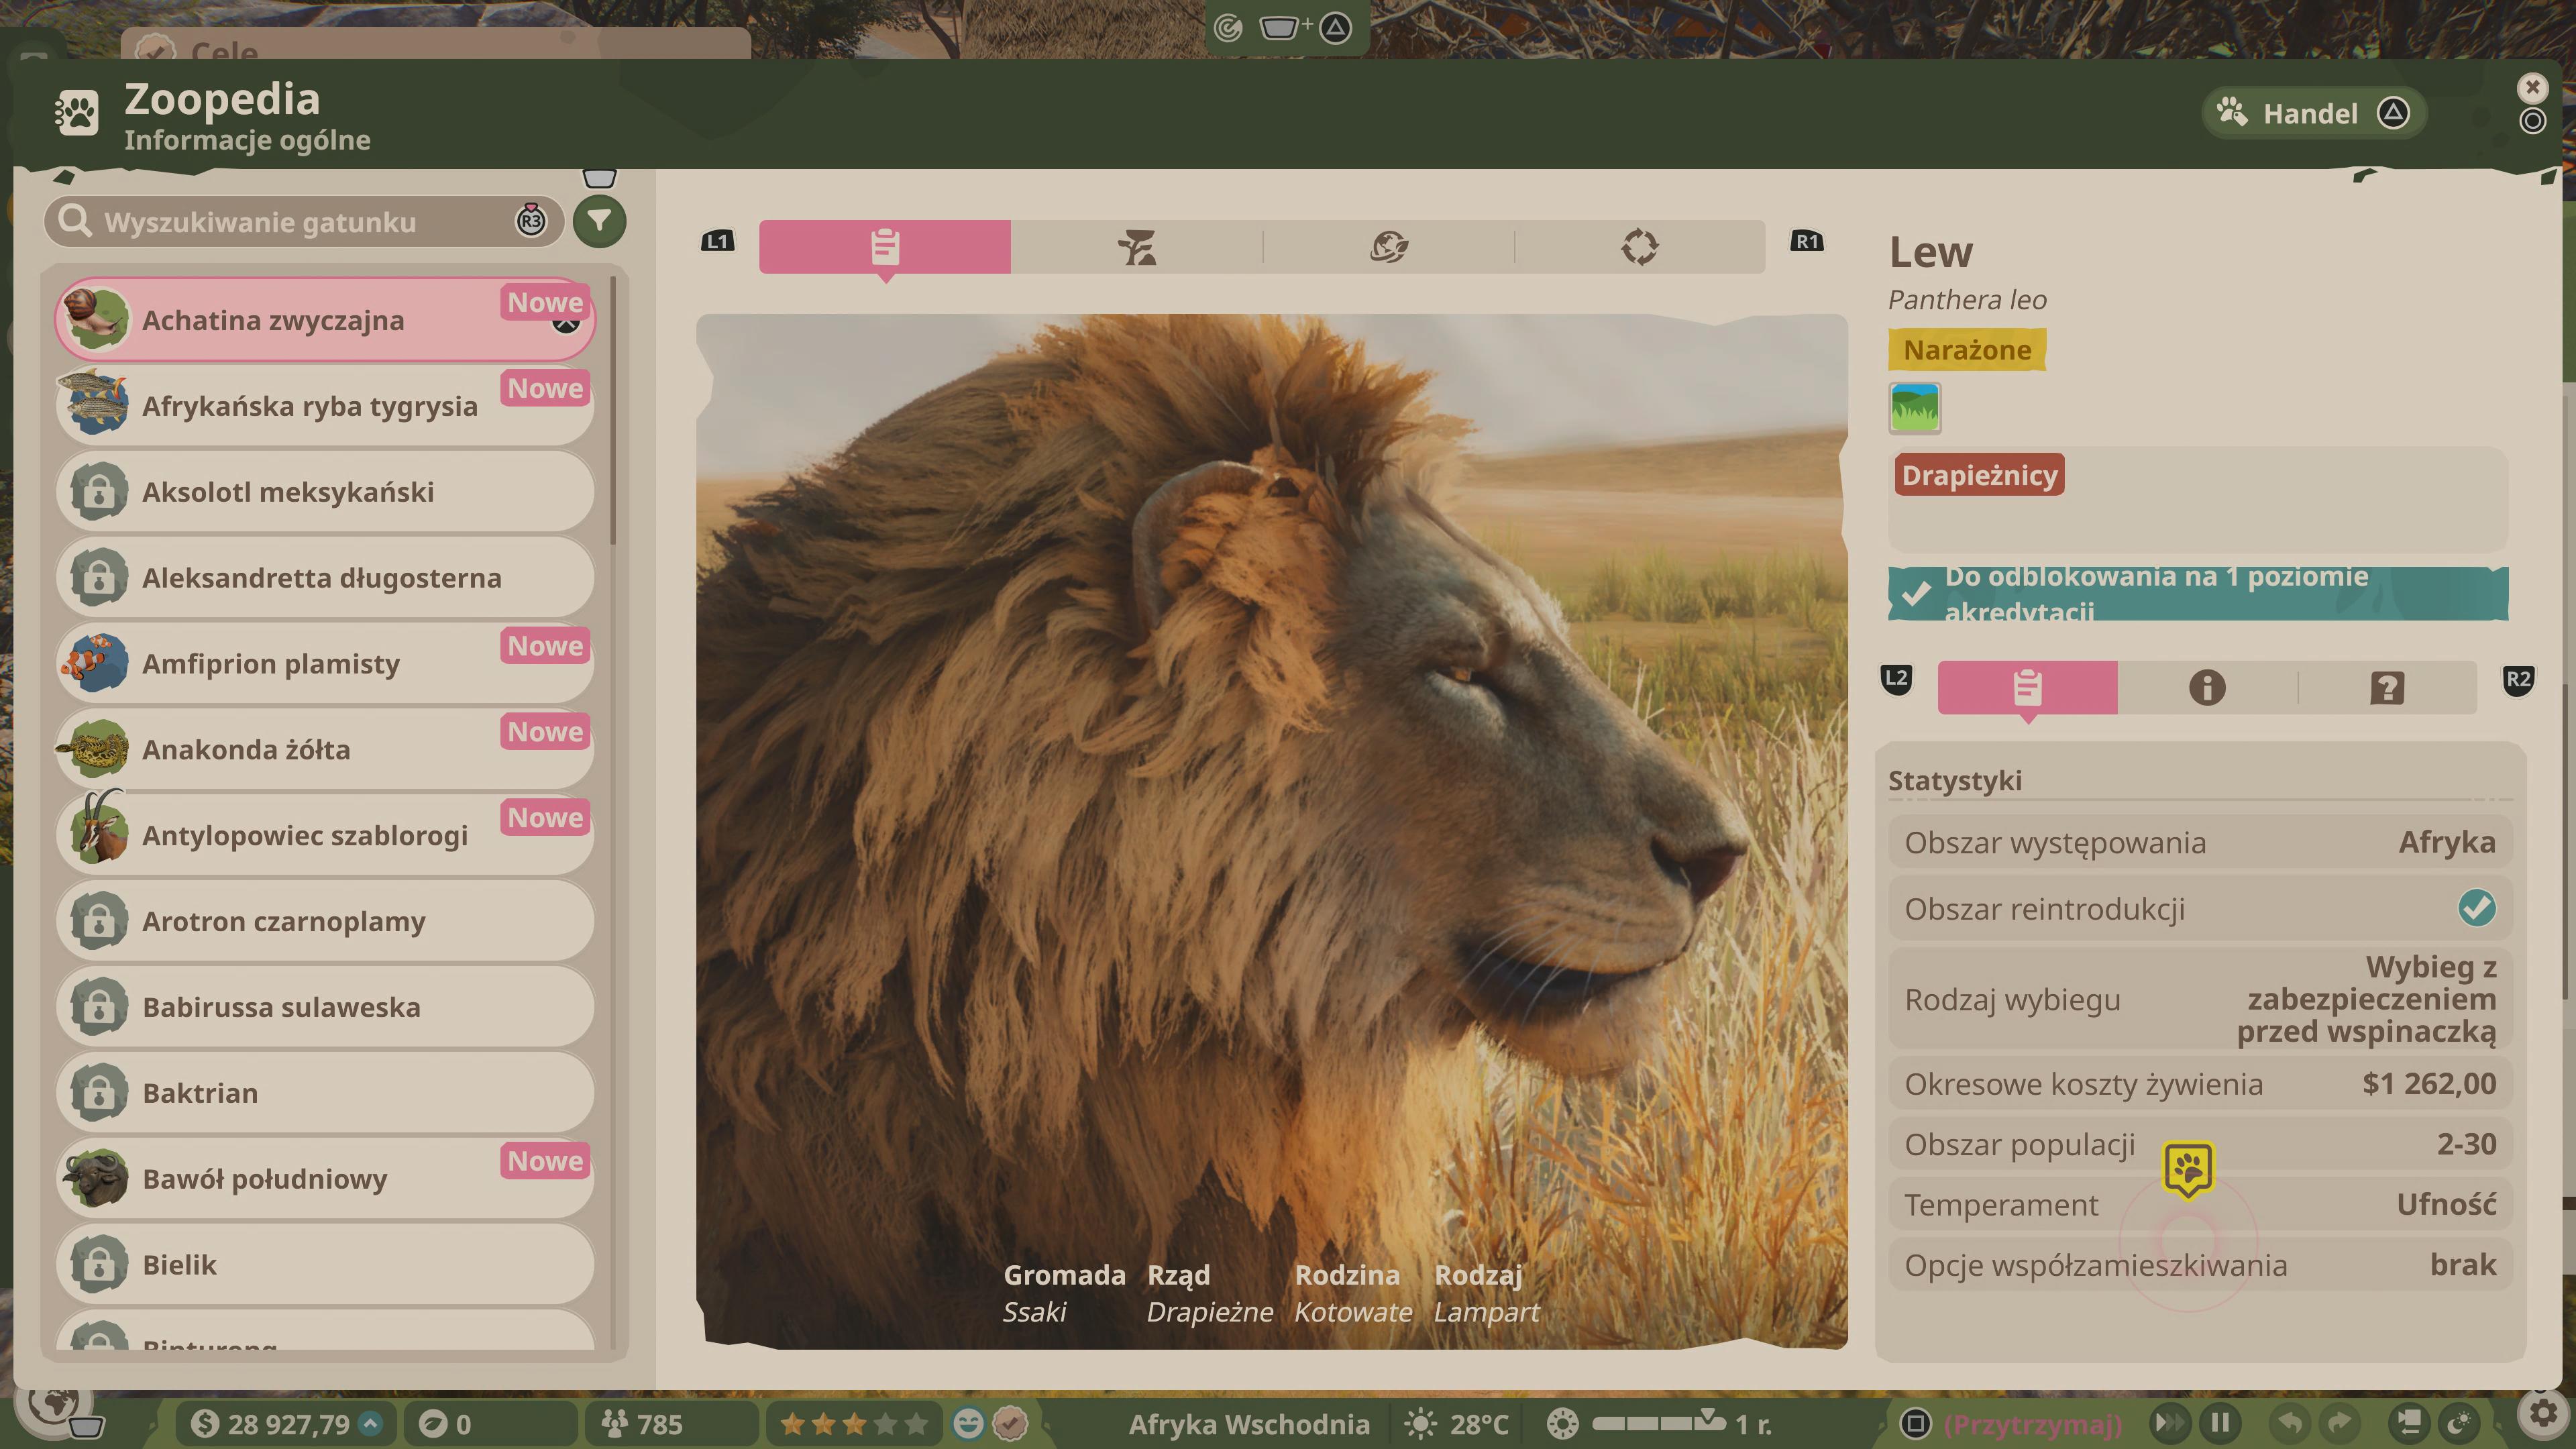The image size is (2576, 1449).
Task: Click the zoo star rating
Action: click(853, 1423)
